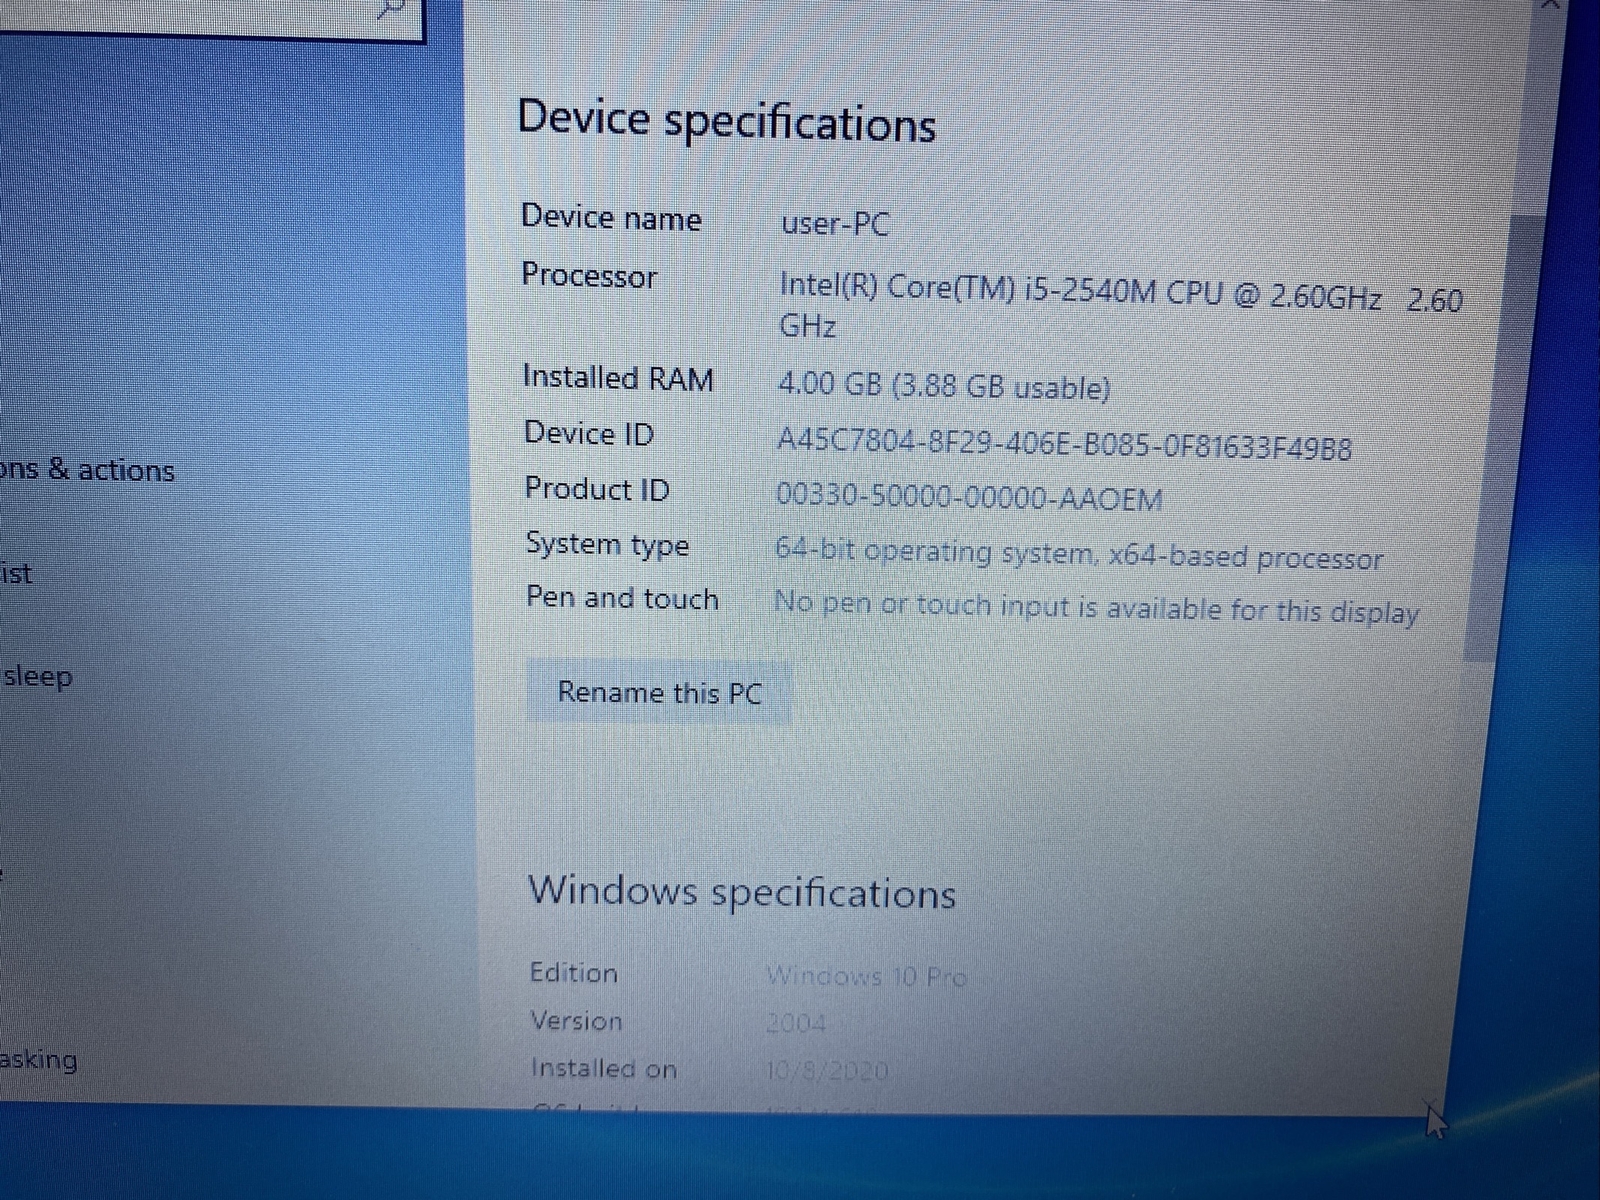Open the sleep sidebar item
Screen dimensions: 1600x1200
pos(37,677)
